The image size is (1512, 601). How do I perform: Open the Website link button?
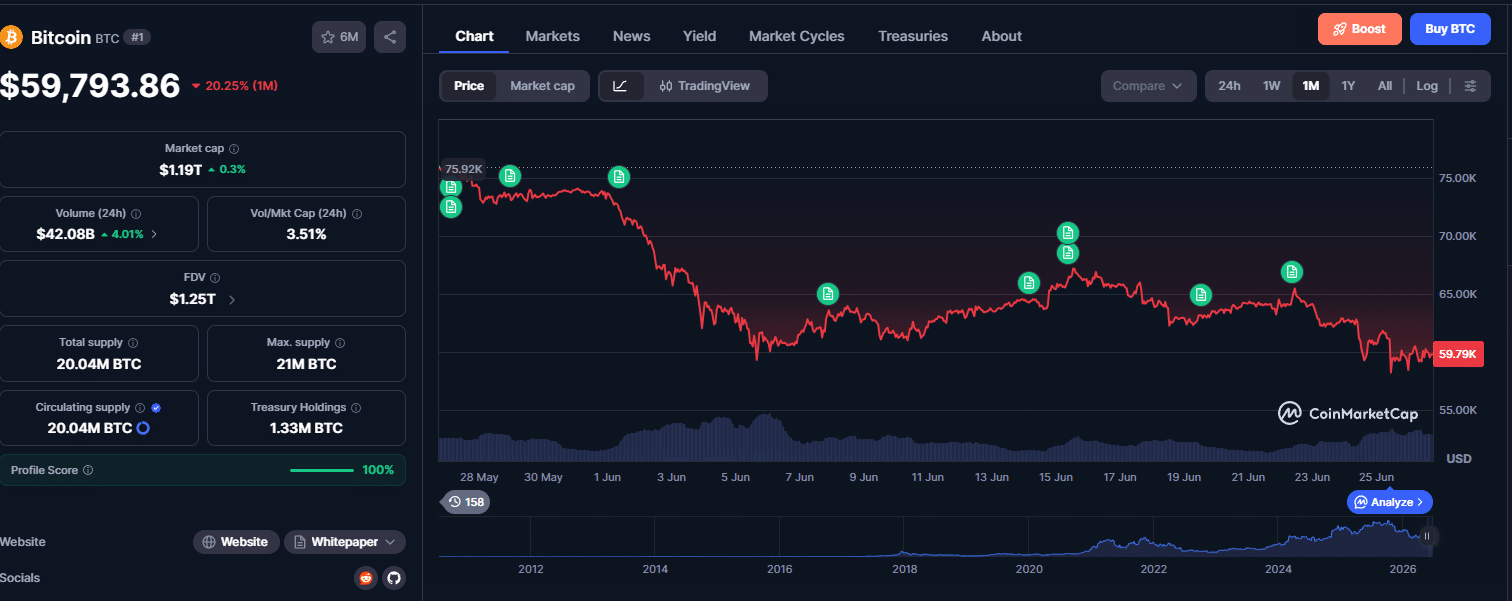pyautogui.click(x=236, y=542)
